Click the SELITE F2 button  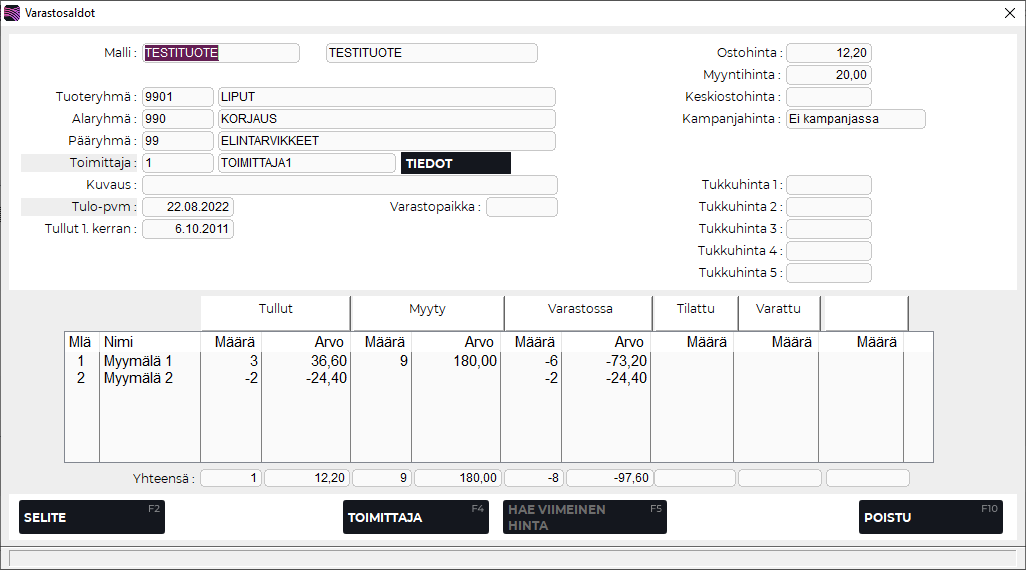[x=91, y=517]
